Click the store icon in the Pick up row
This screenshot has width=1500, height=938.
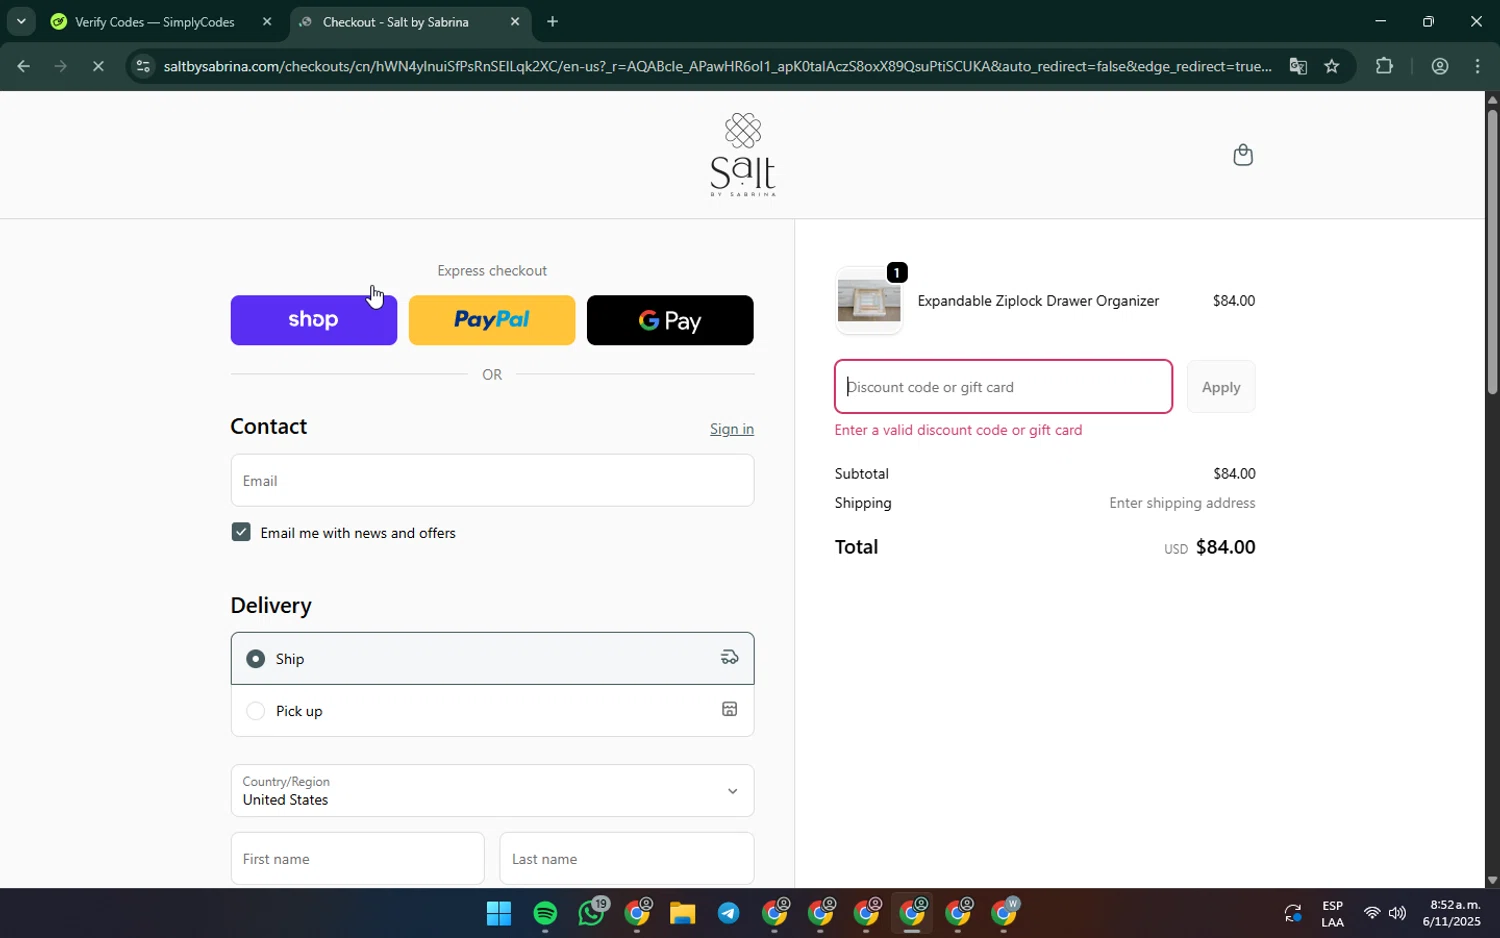[730, 709]
